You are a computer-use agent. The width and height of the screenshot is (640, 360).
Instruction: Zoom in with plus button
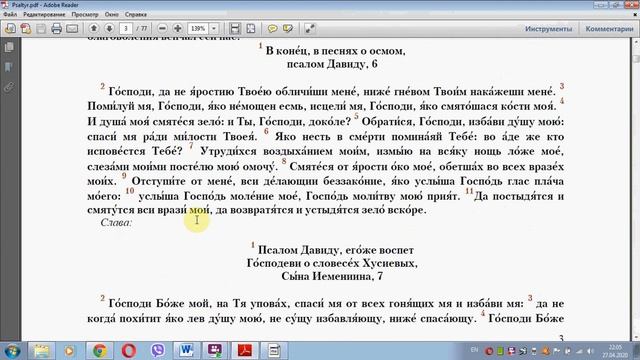[178, 29]
